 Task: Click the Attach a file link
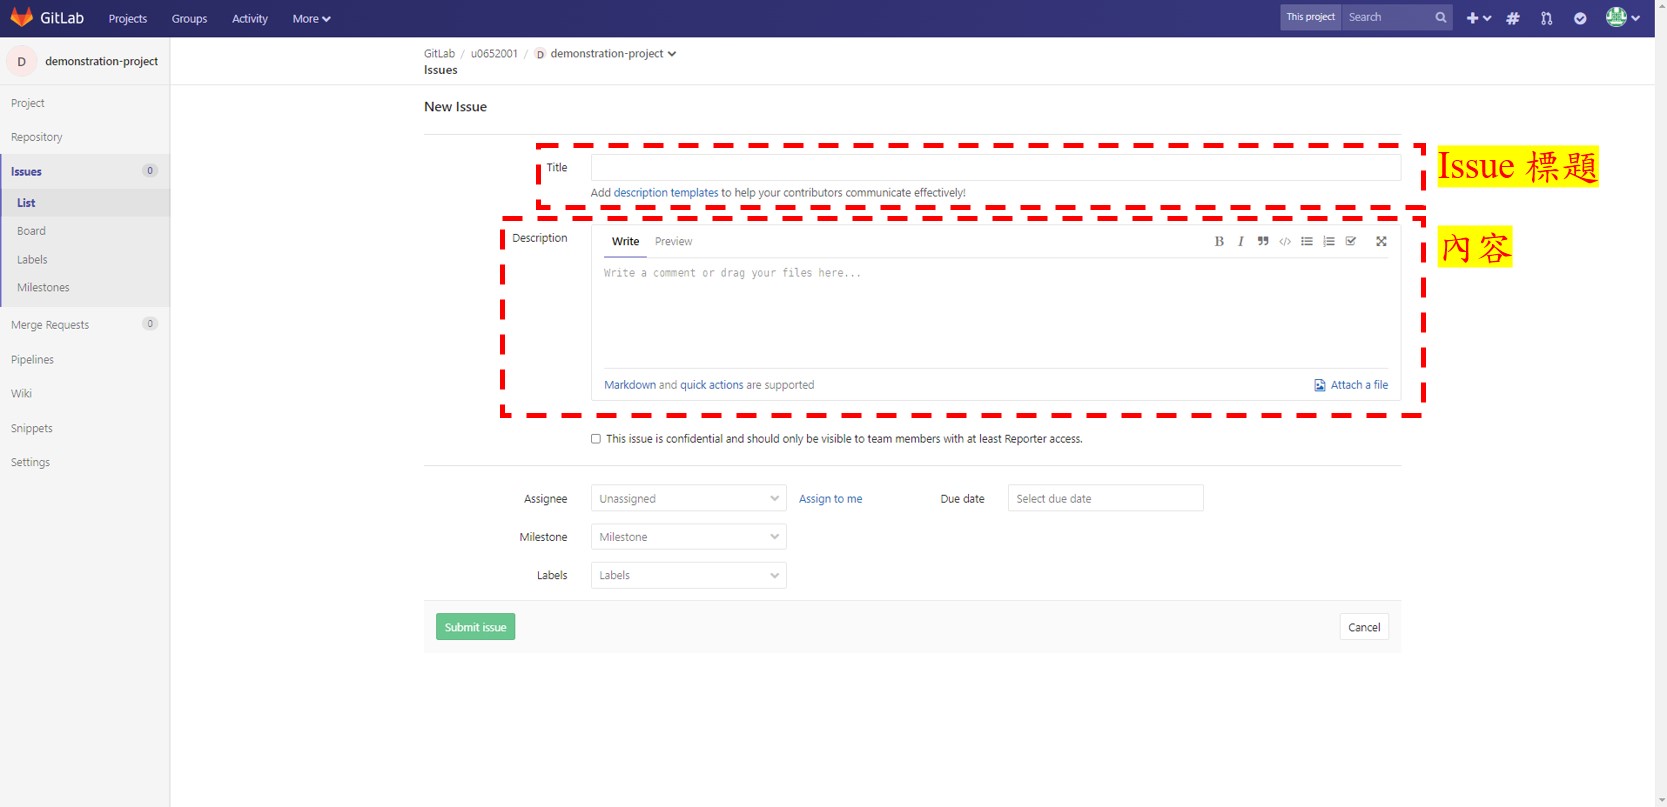(x=1359, y=385)
